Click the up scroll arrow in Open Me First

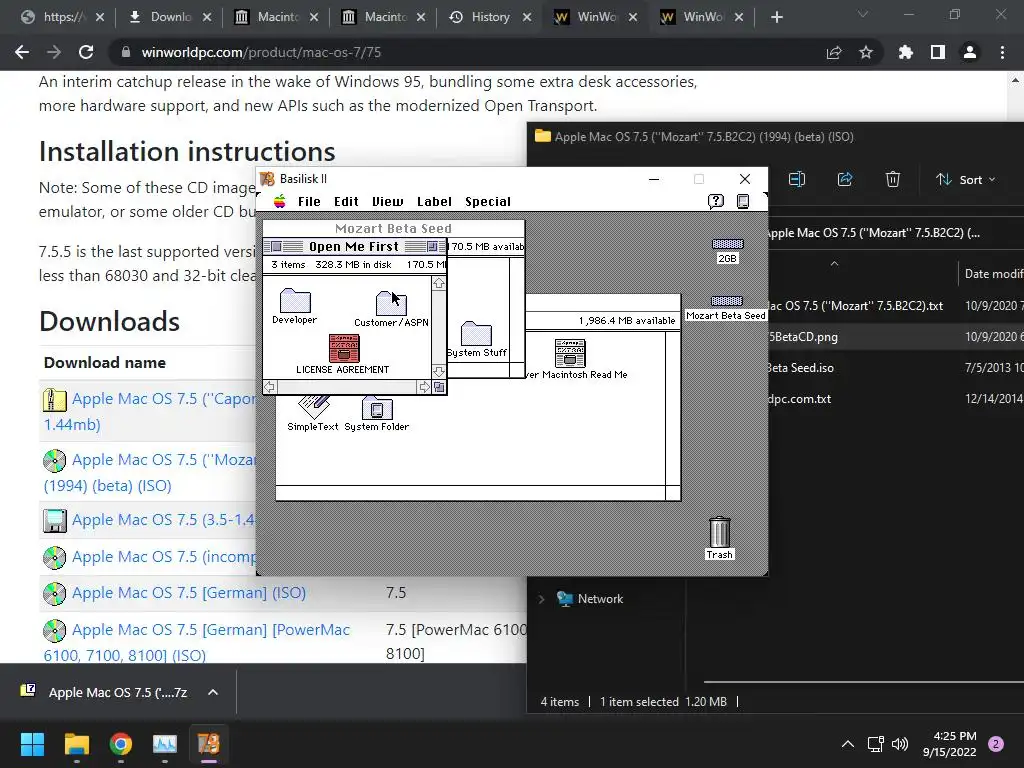[439, 283]
